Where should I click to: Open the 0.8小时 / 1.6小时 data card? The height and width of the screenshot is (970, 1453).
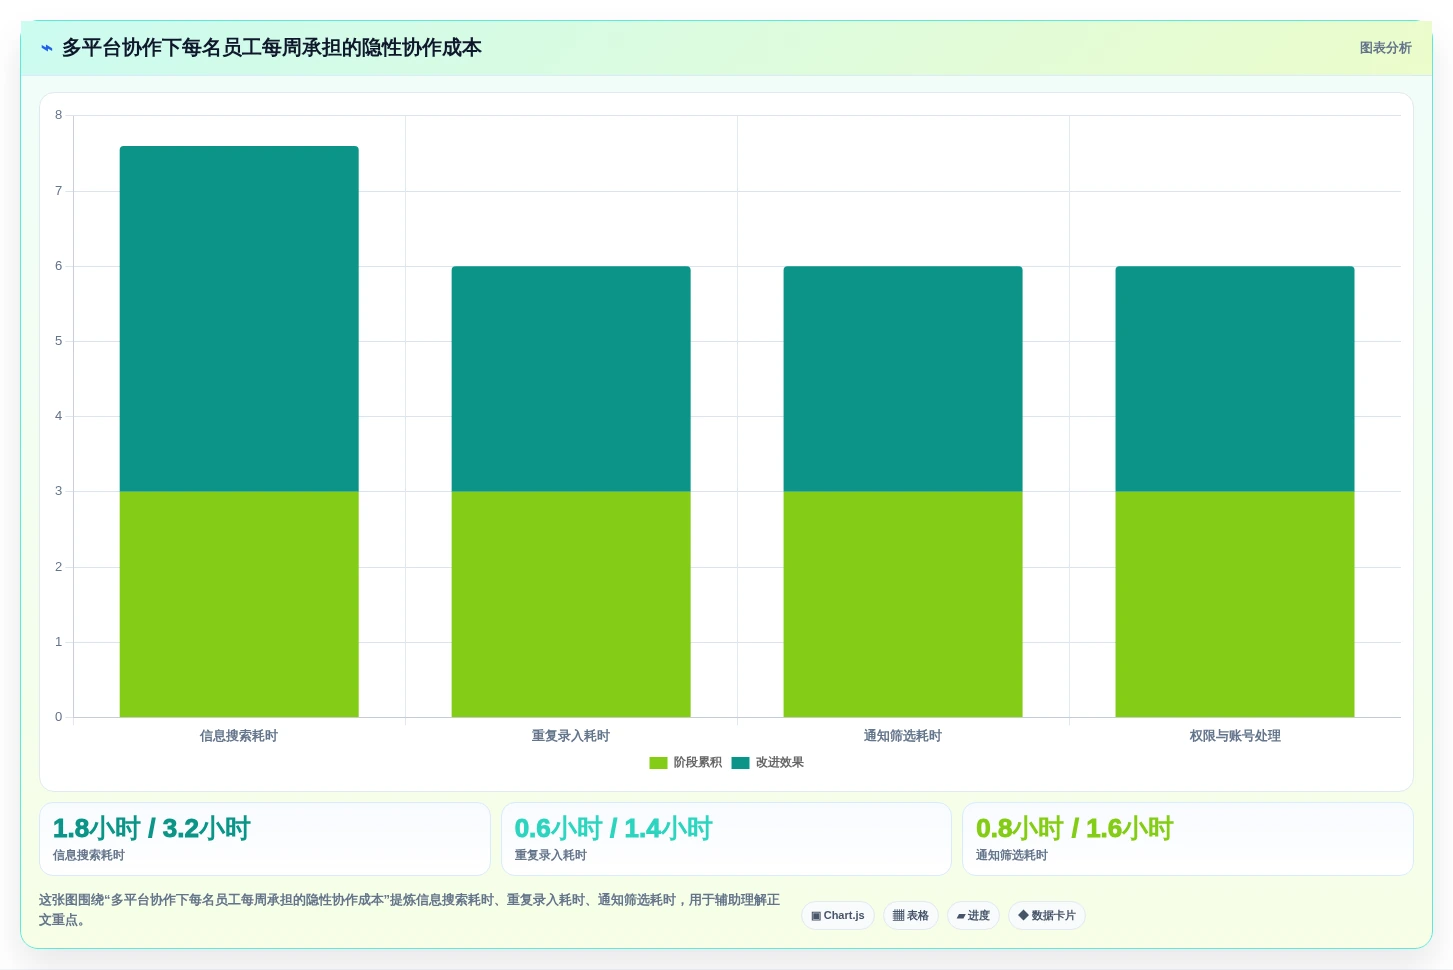[1188, 839]
